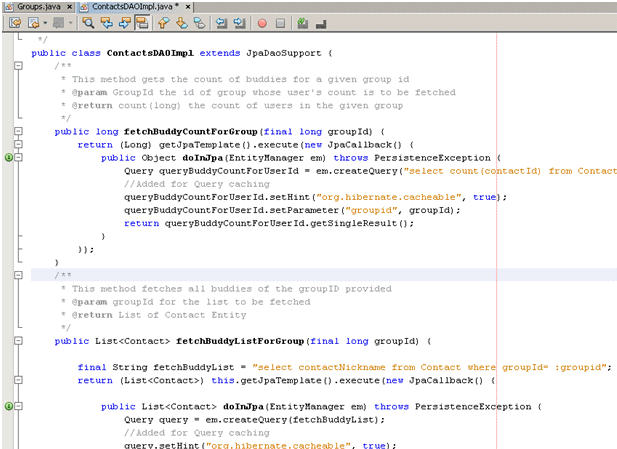
Task: Collapse the second doInJpa List<Contact> fold
Action: click(x=18, y=406)
